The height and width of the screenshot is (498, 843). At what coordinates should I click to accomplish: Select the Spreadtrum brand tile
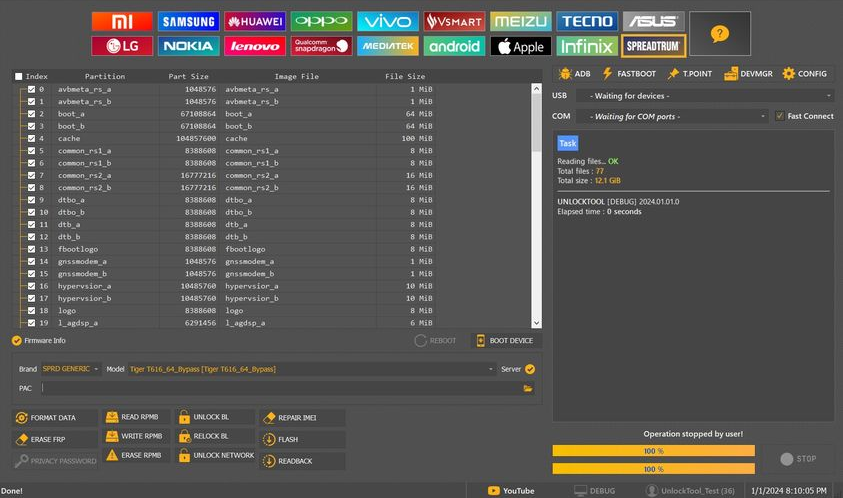click(653, 46)
